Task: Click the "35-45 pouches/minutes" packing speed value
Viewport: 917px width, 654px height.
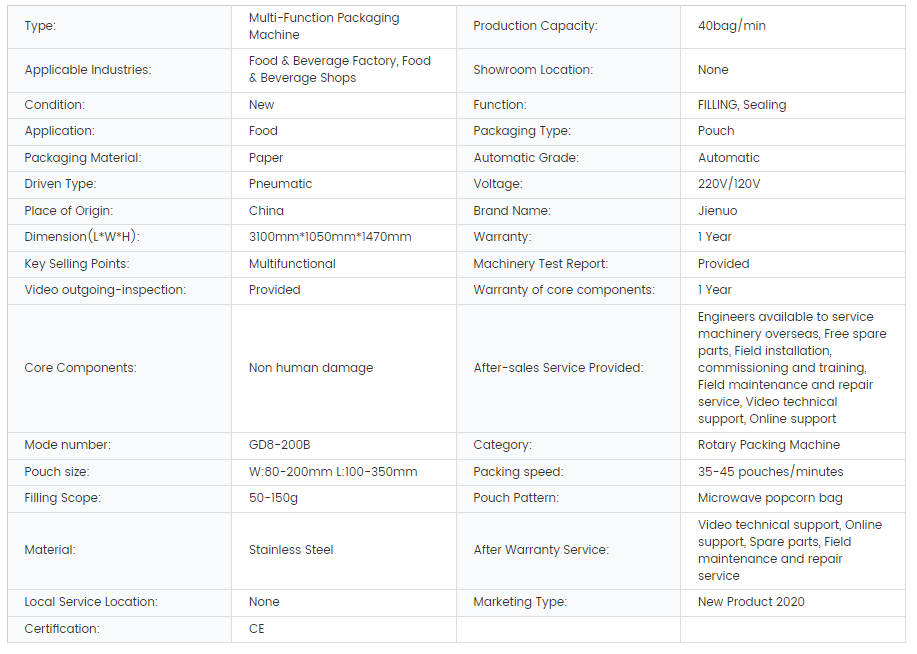Action: click(x=770, y=472)
